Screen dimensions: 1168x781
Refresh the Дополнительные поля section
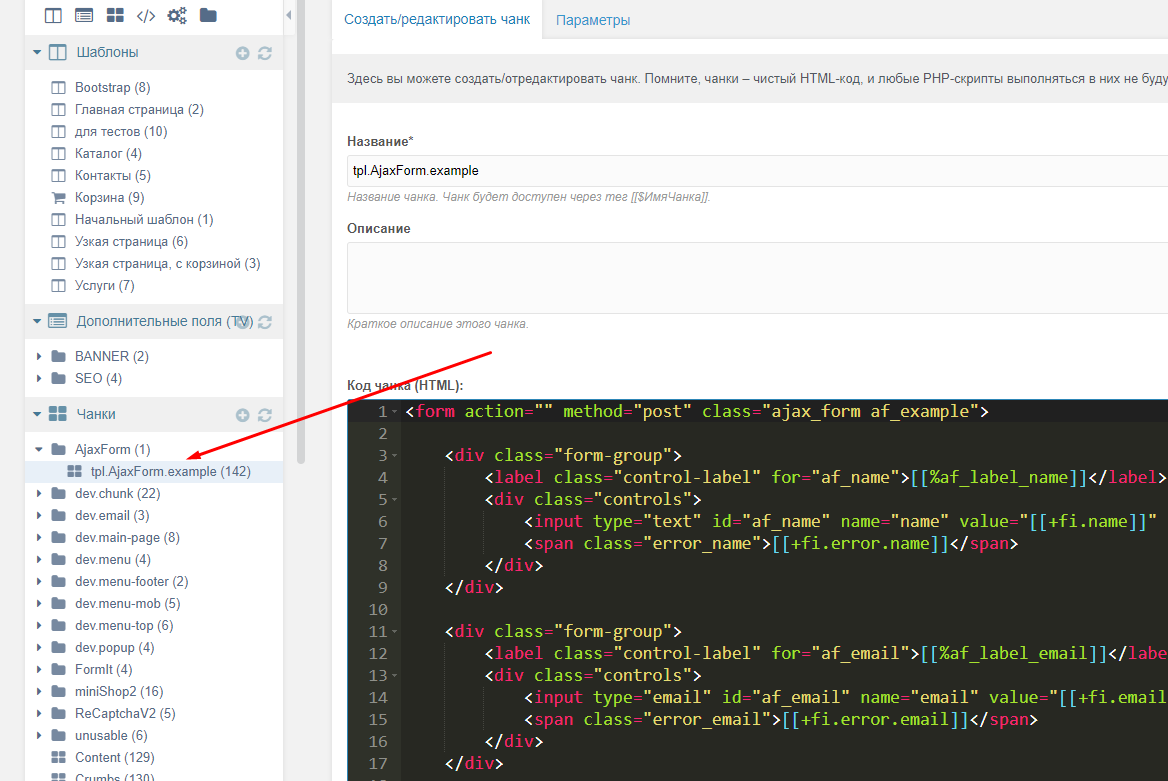tap(264, 322)
